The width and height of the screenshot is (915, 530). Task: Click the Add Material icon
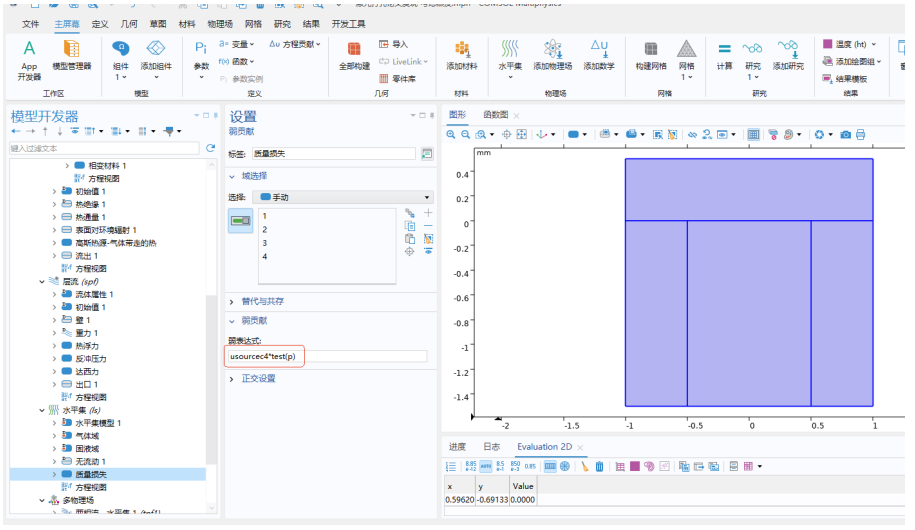[x=461, y=55]
